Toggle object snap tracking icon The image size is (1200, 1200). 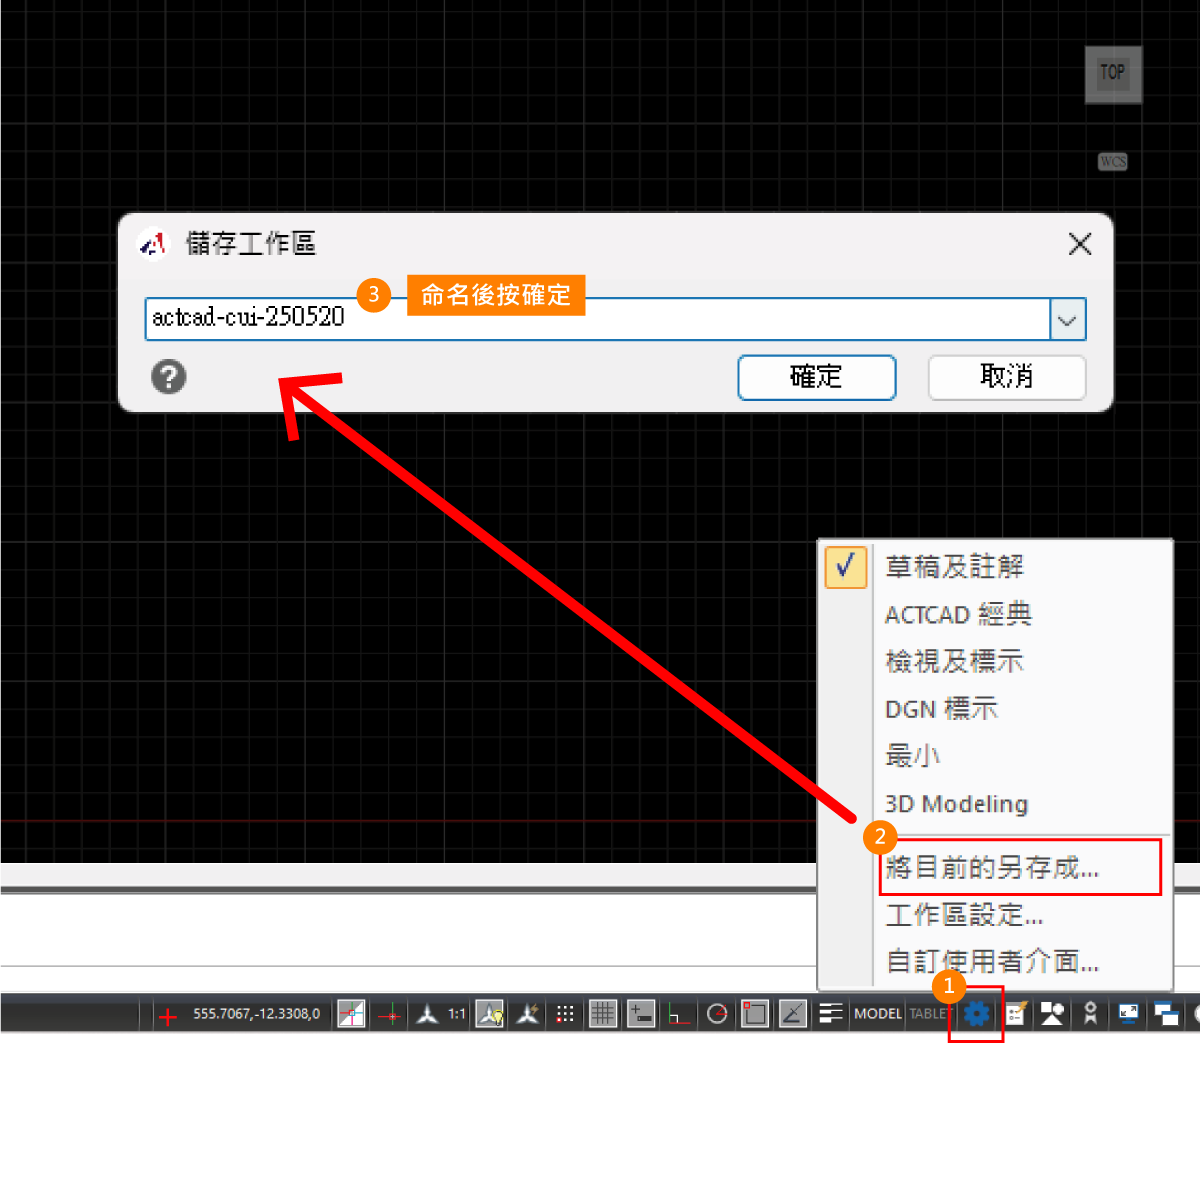(793, 1014)
